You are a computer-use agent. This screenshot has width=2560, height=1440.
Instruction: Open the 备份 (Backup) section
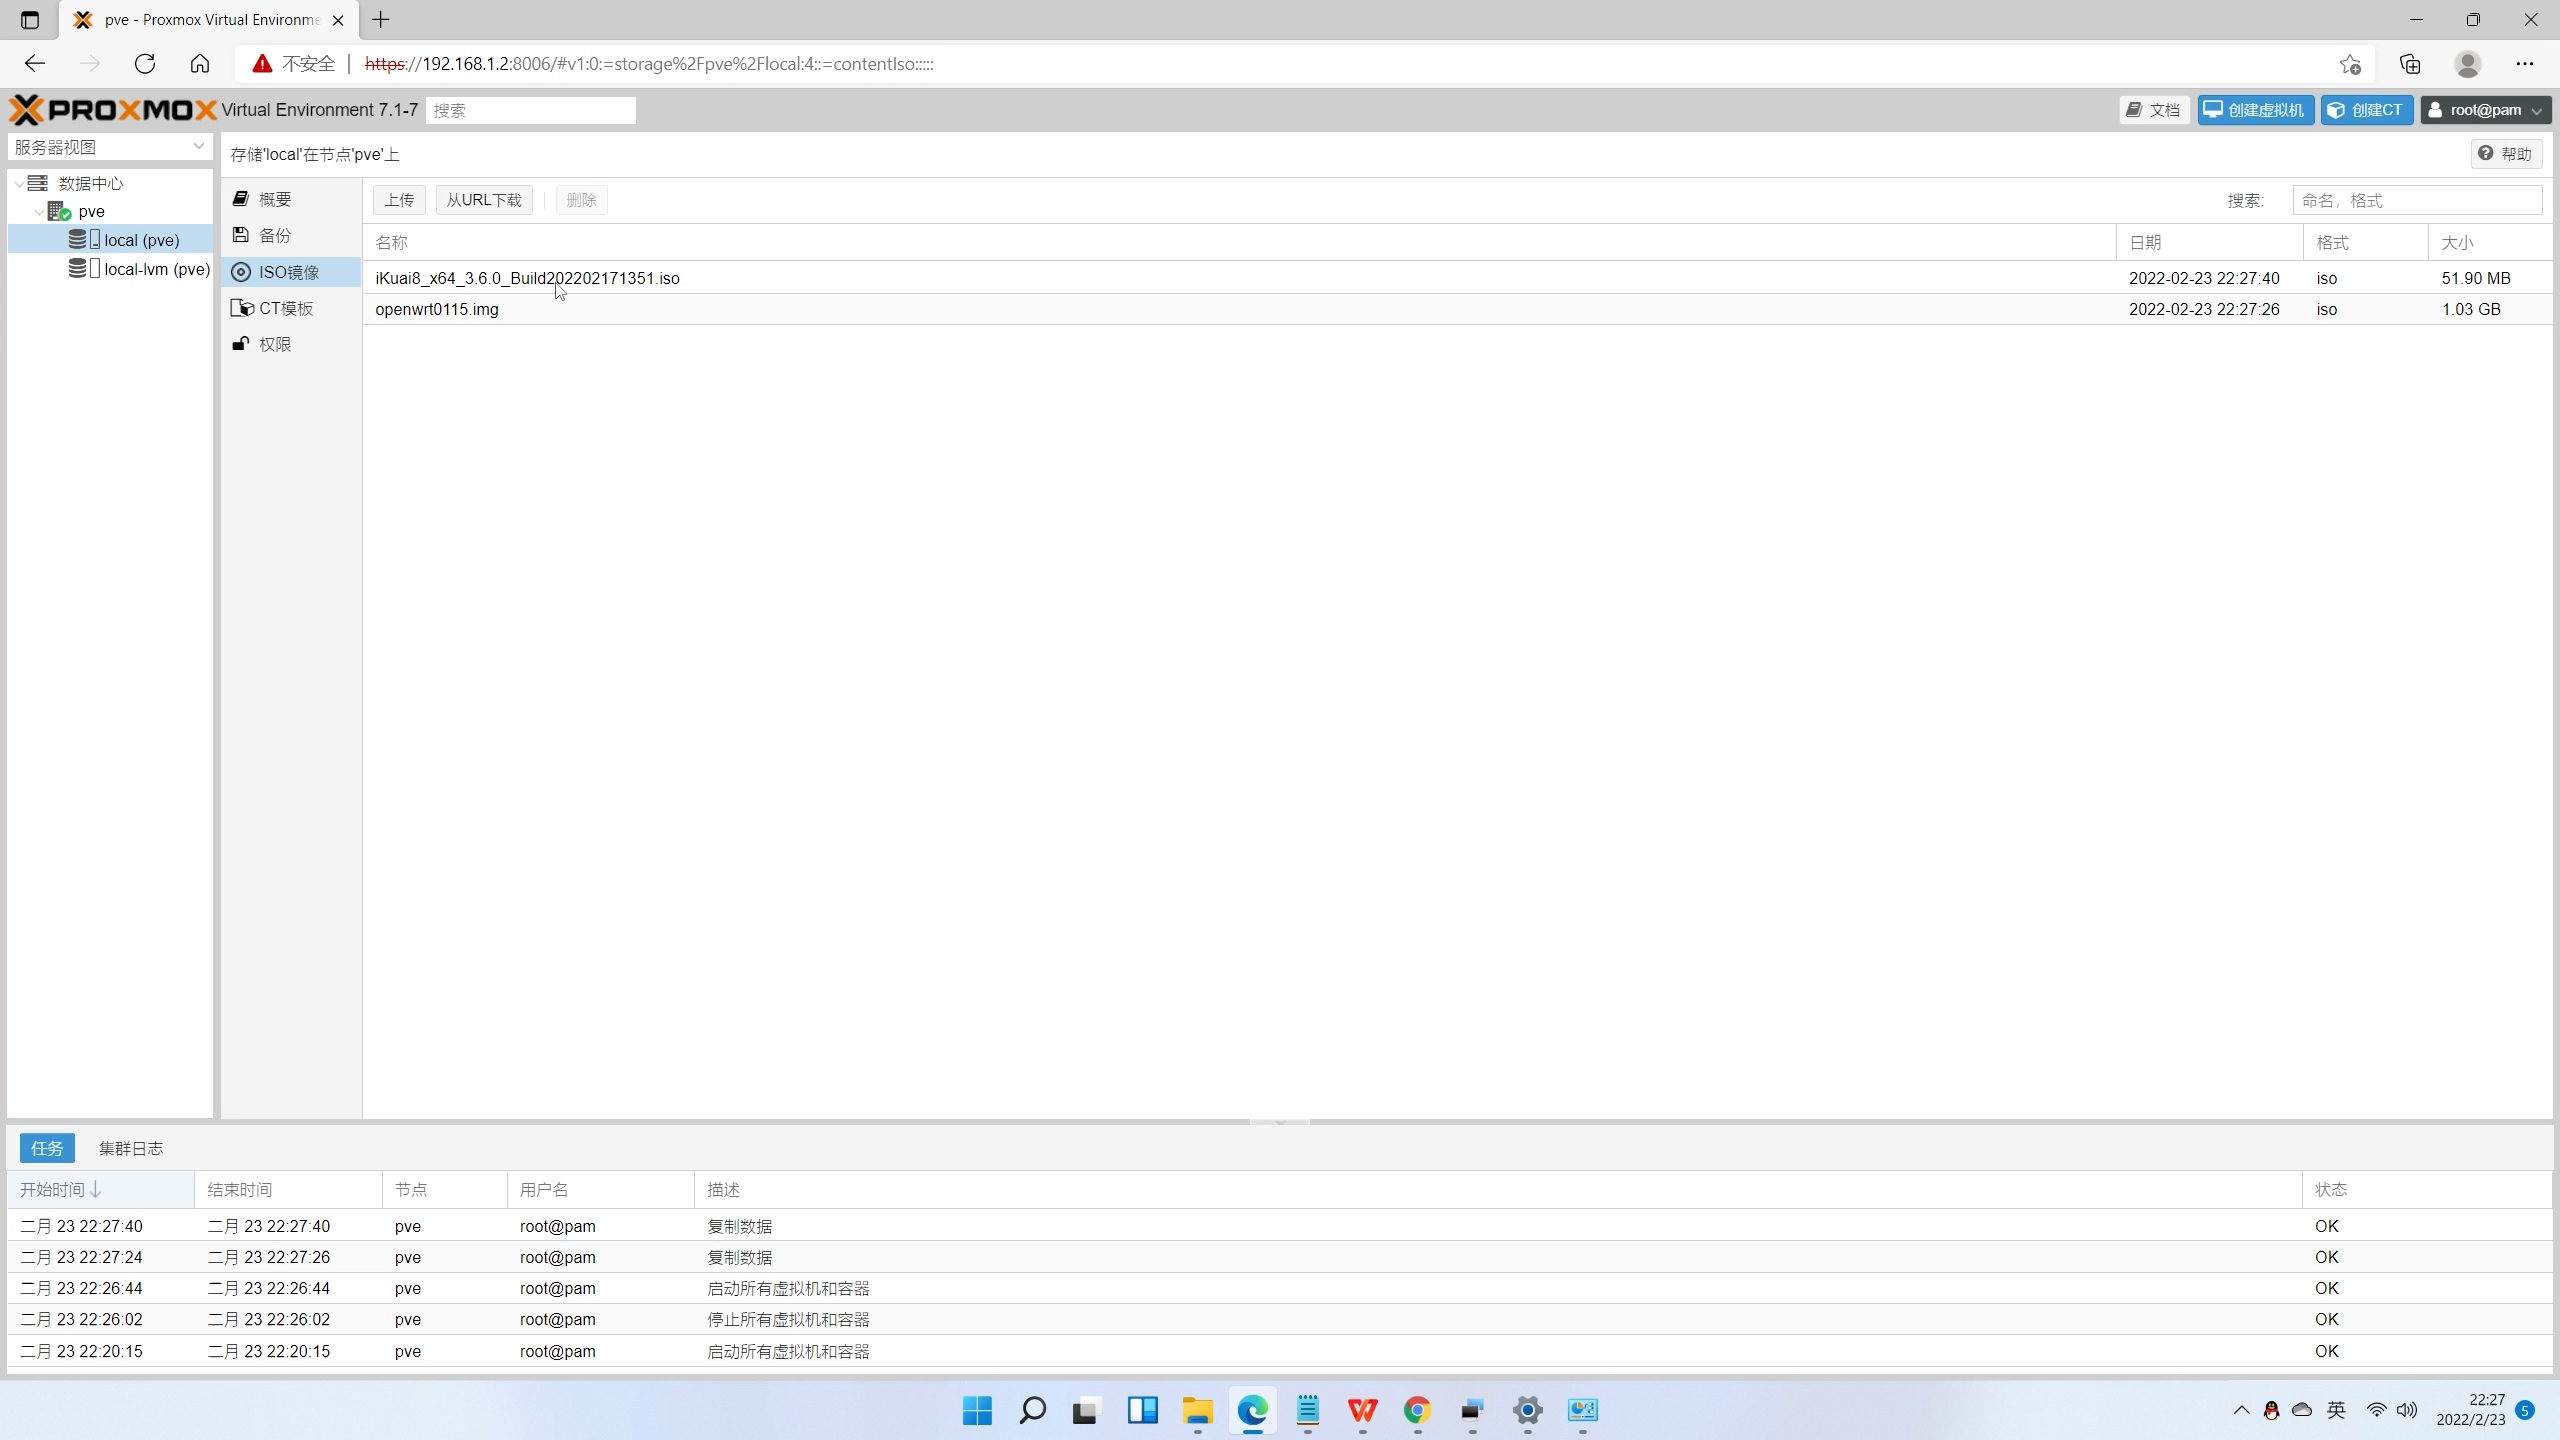click(274, 236)
